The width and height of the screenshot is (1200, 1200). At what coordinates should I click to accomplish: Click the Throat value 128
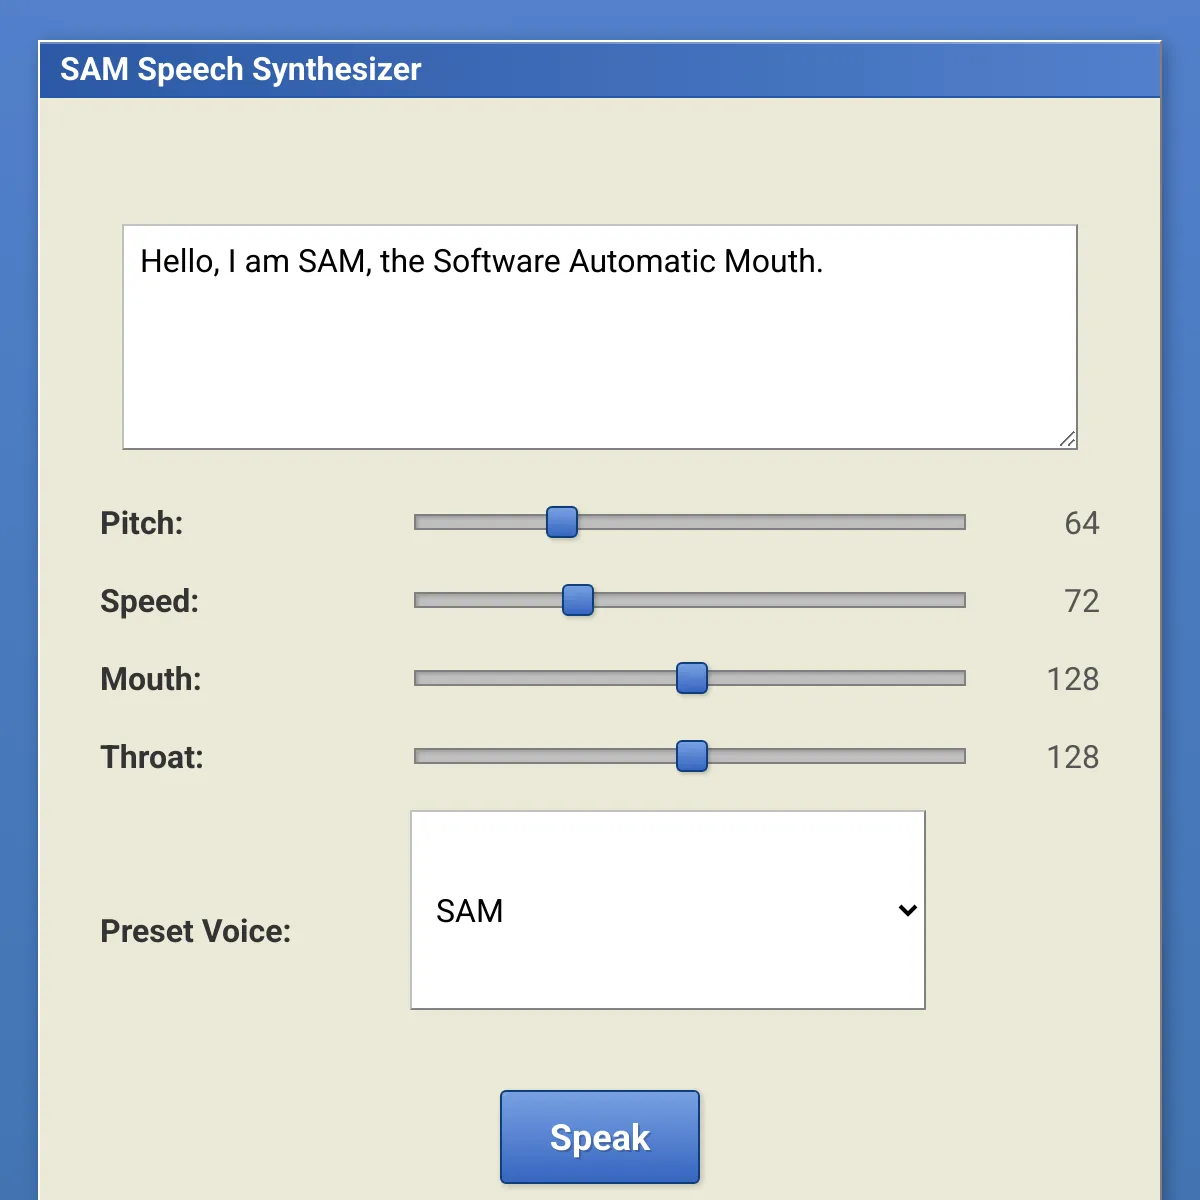[x=1073, y=757]
